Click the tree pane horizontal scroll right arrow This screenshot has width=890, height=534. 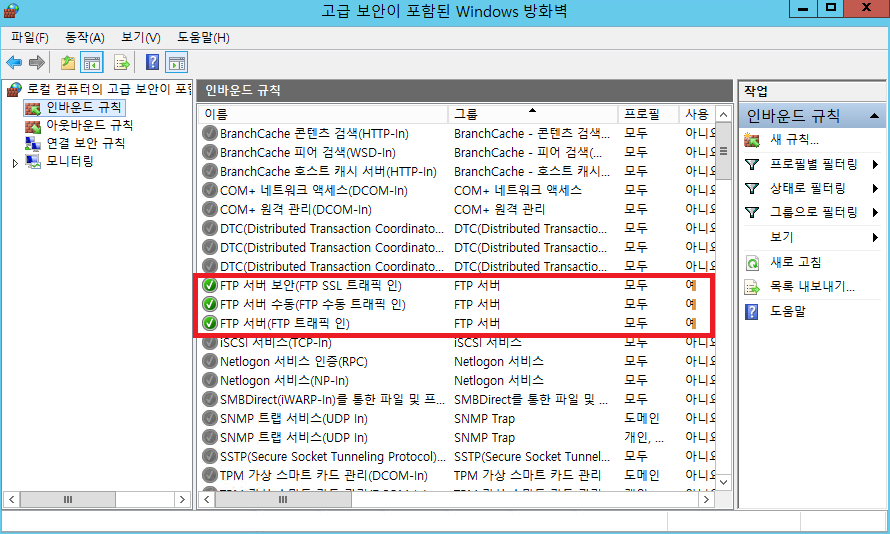182,499
